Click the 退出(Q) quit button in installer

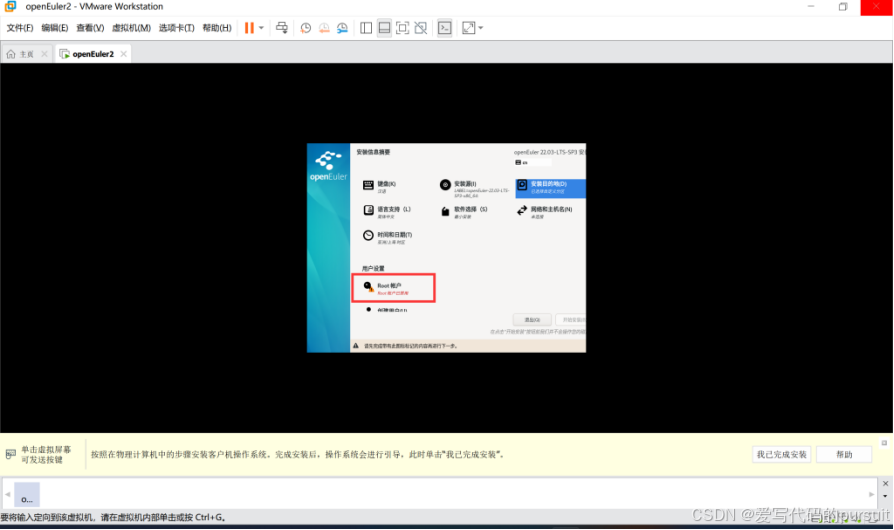pos(532,320)
